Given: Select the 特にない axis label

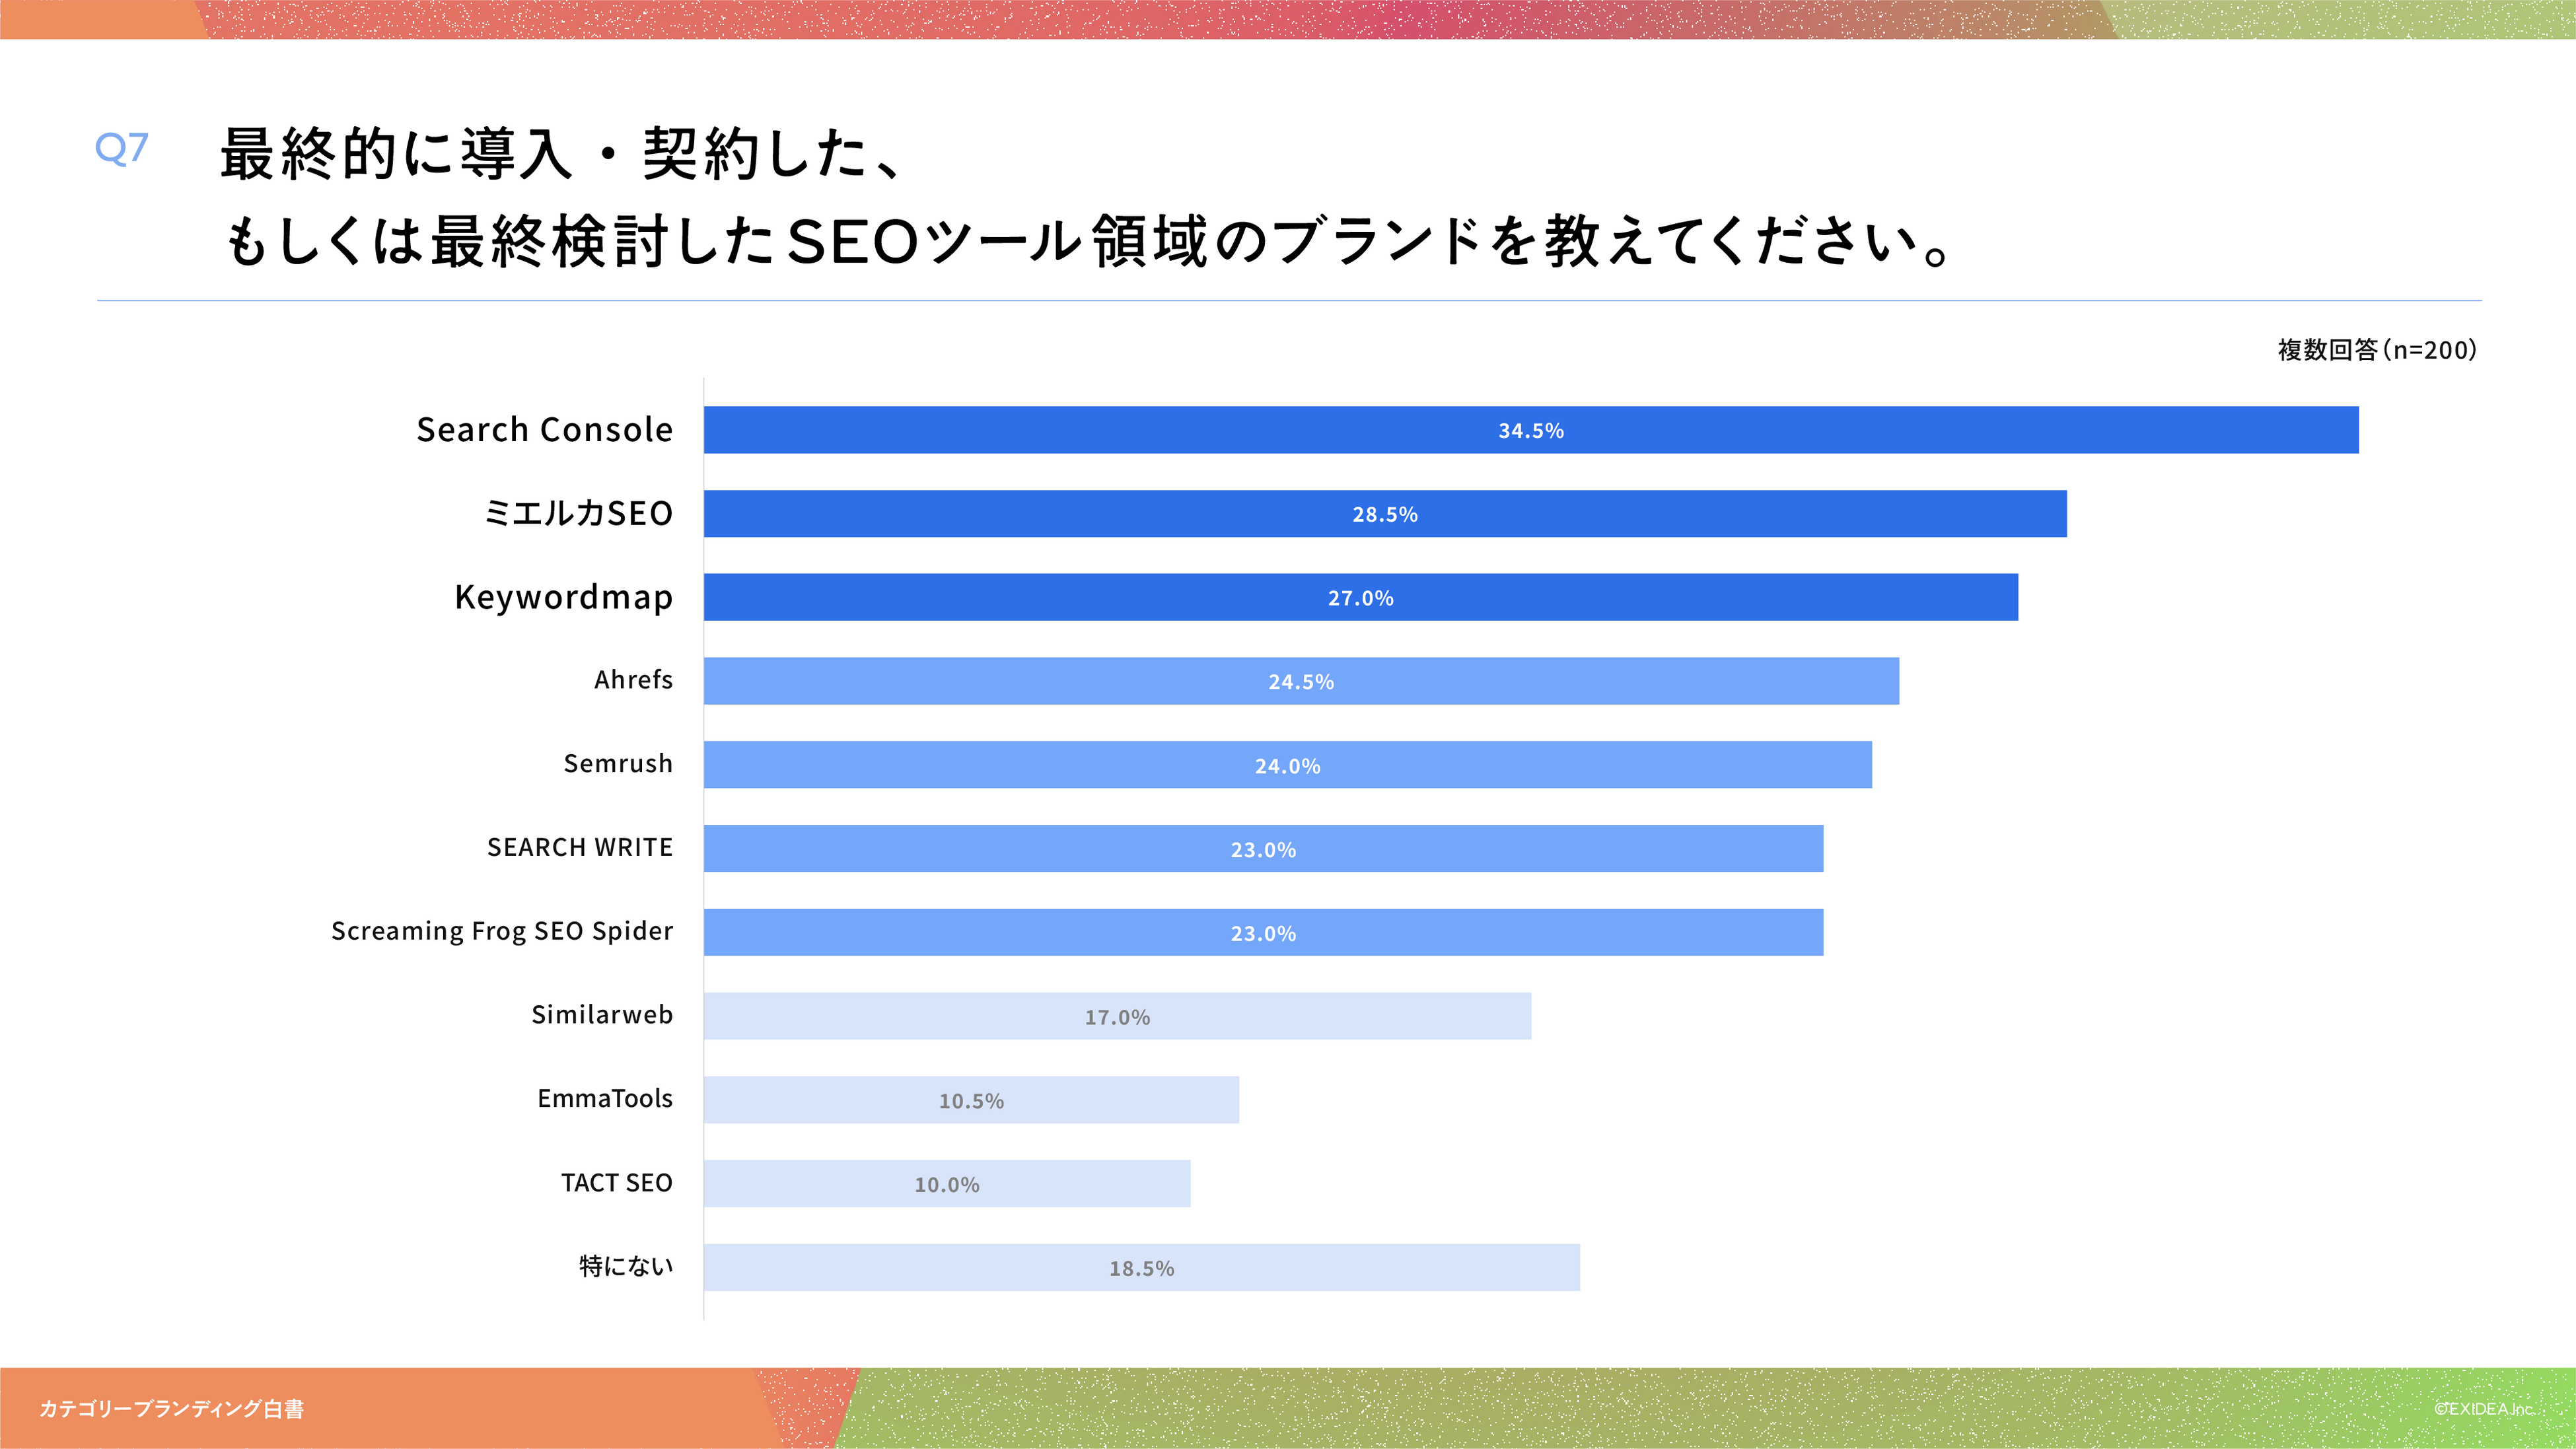Looking at the screenshot, I should pyautogui.click(x=626, y=1267).
